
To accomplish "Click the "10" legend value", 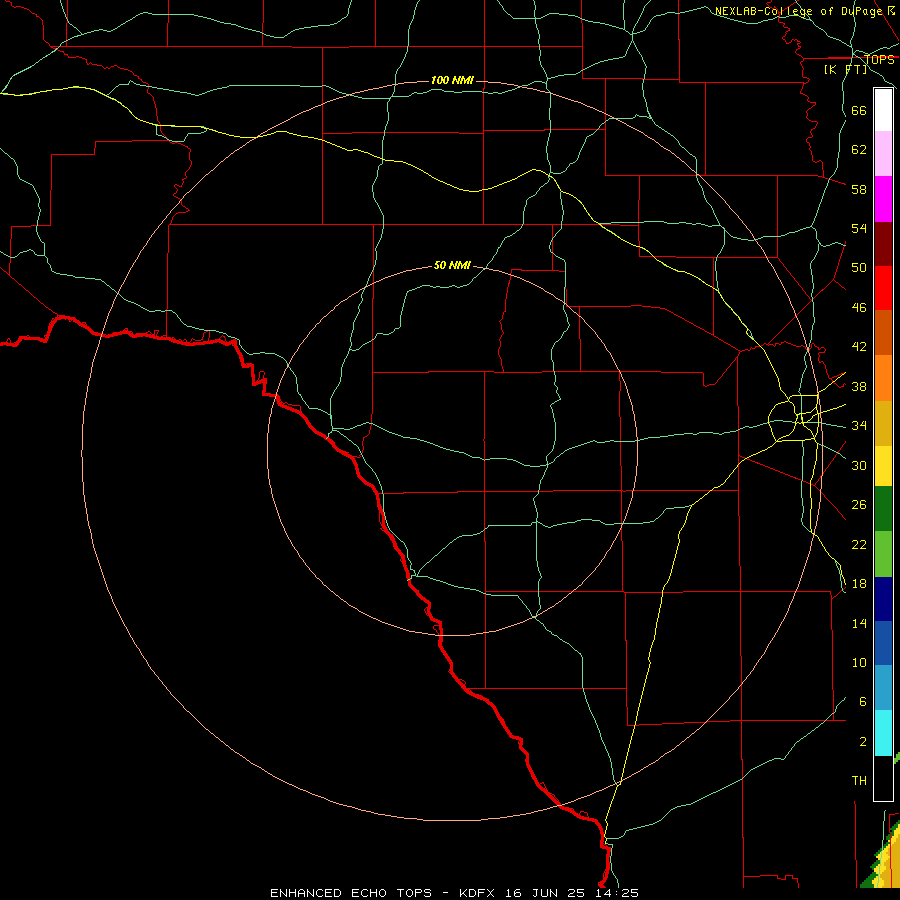I will click(x=859, y=662).
